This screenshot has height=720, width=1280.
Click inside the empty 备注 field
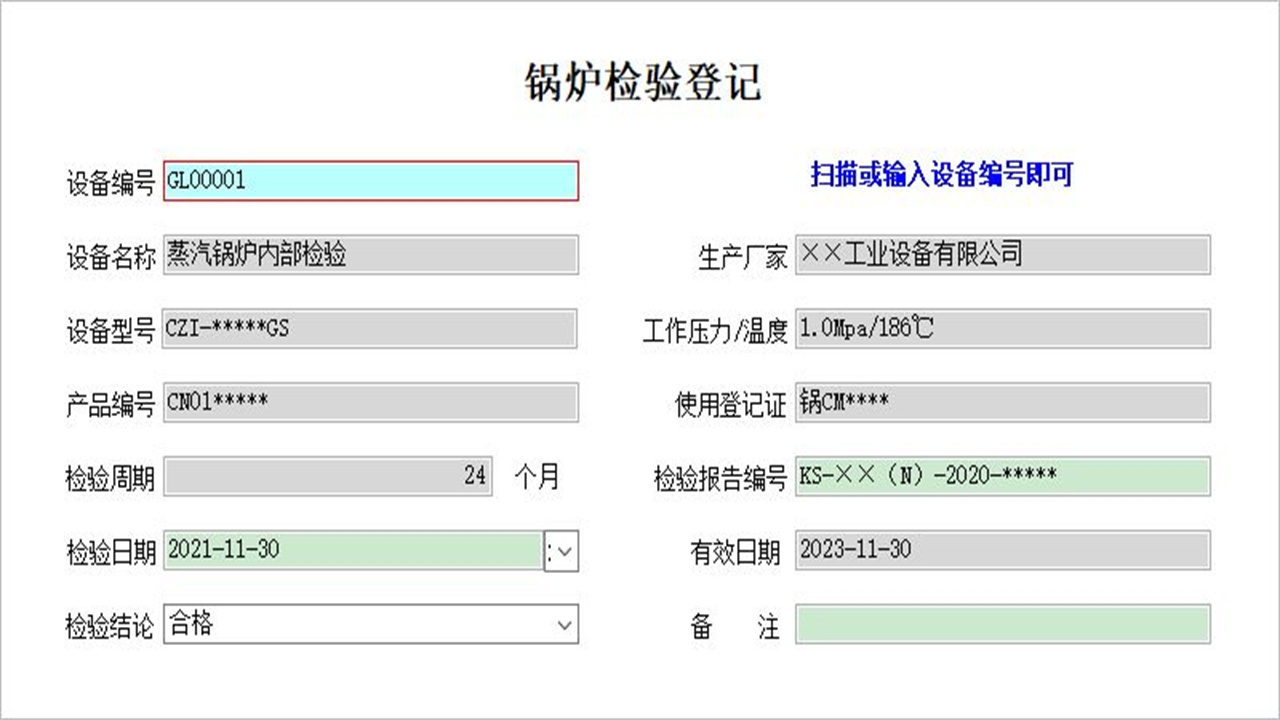coord(1000,624)
